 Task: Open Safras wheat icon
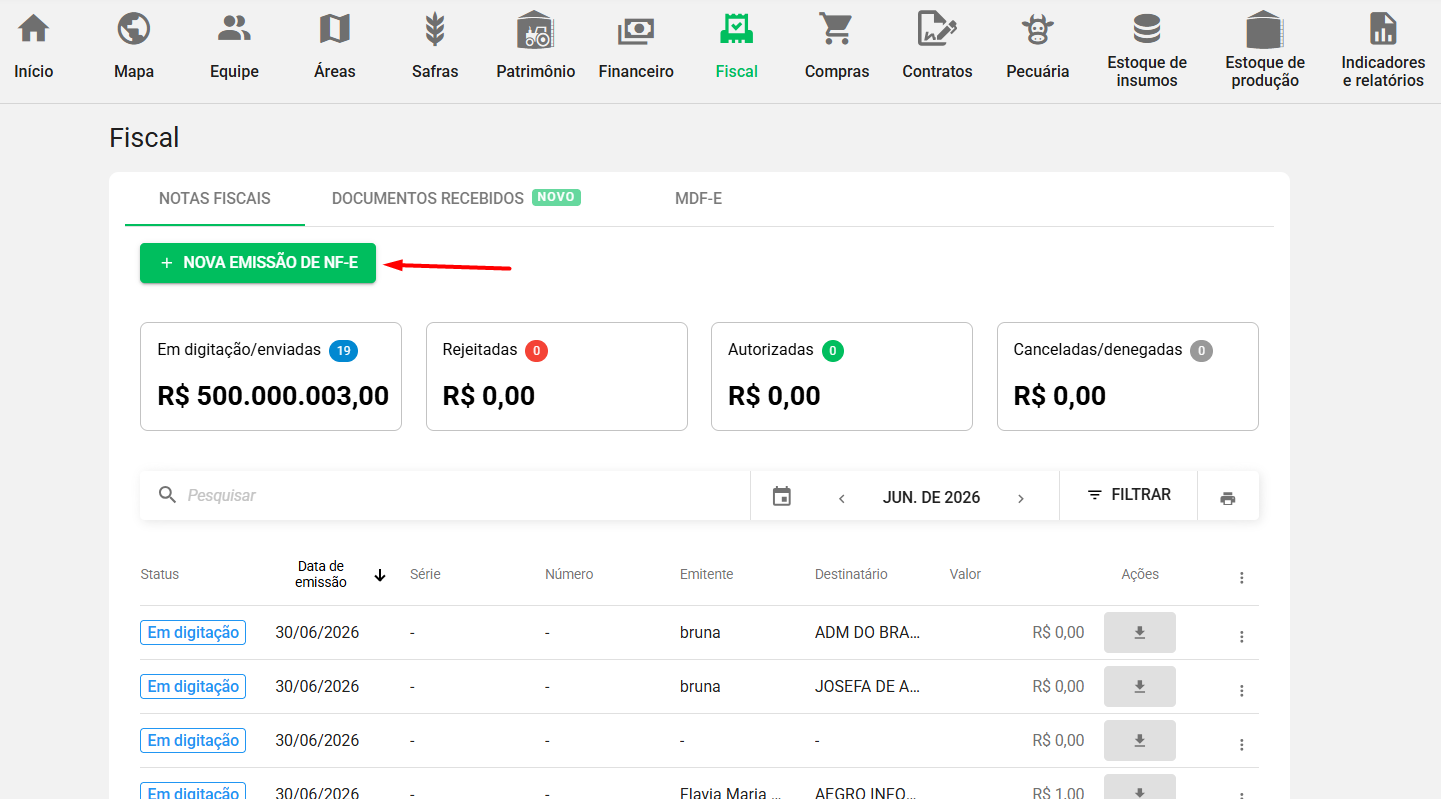[x=435, y=29]
